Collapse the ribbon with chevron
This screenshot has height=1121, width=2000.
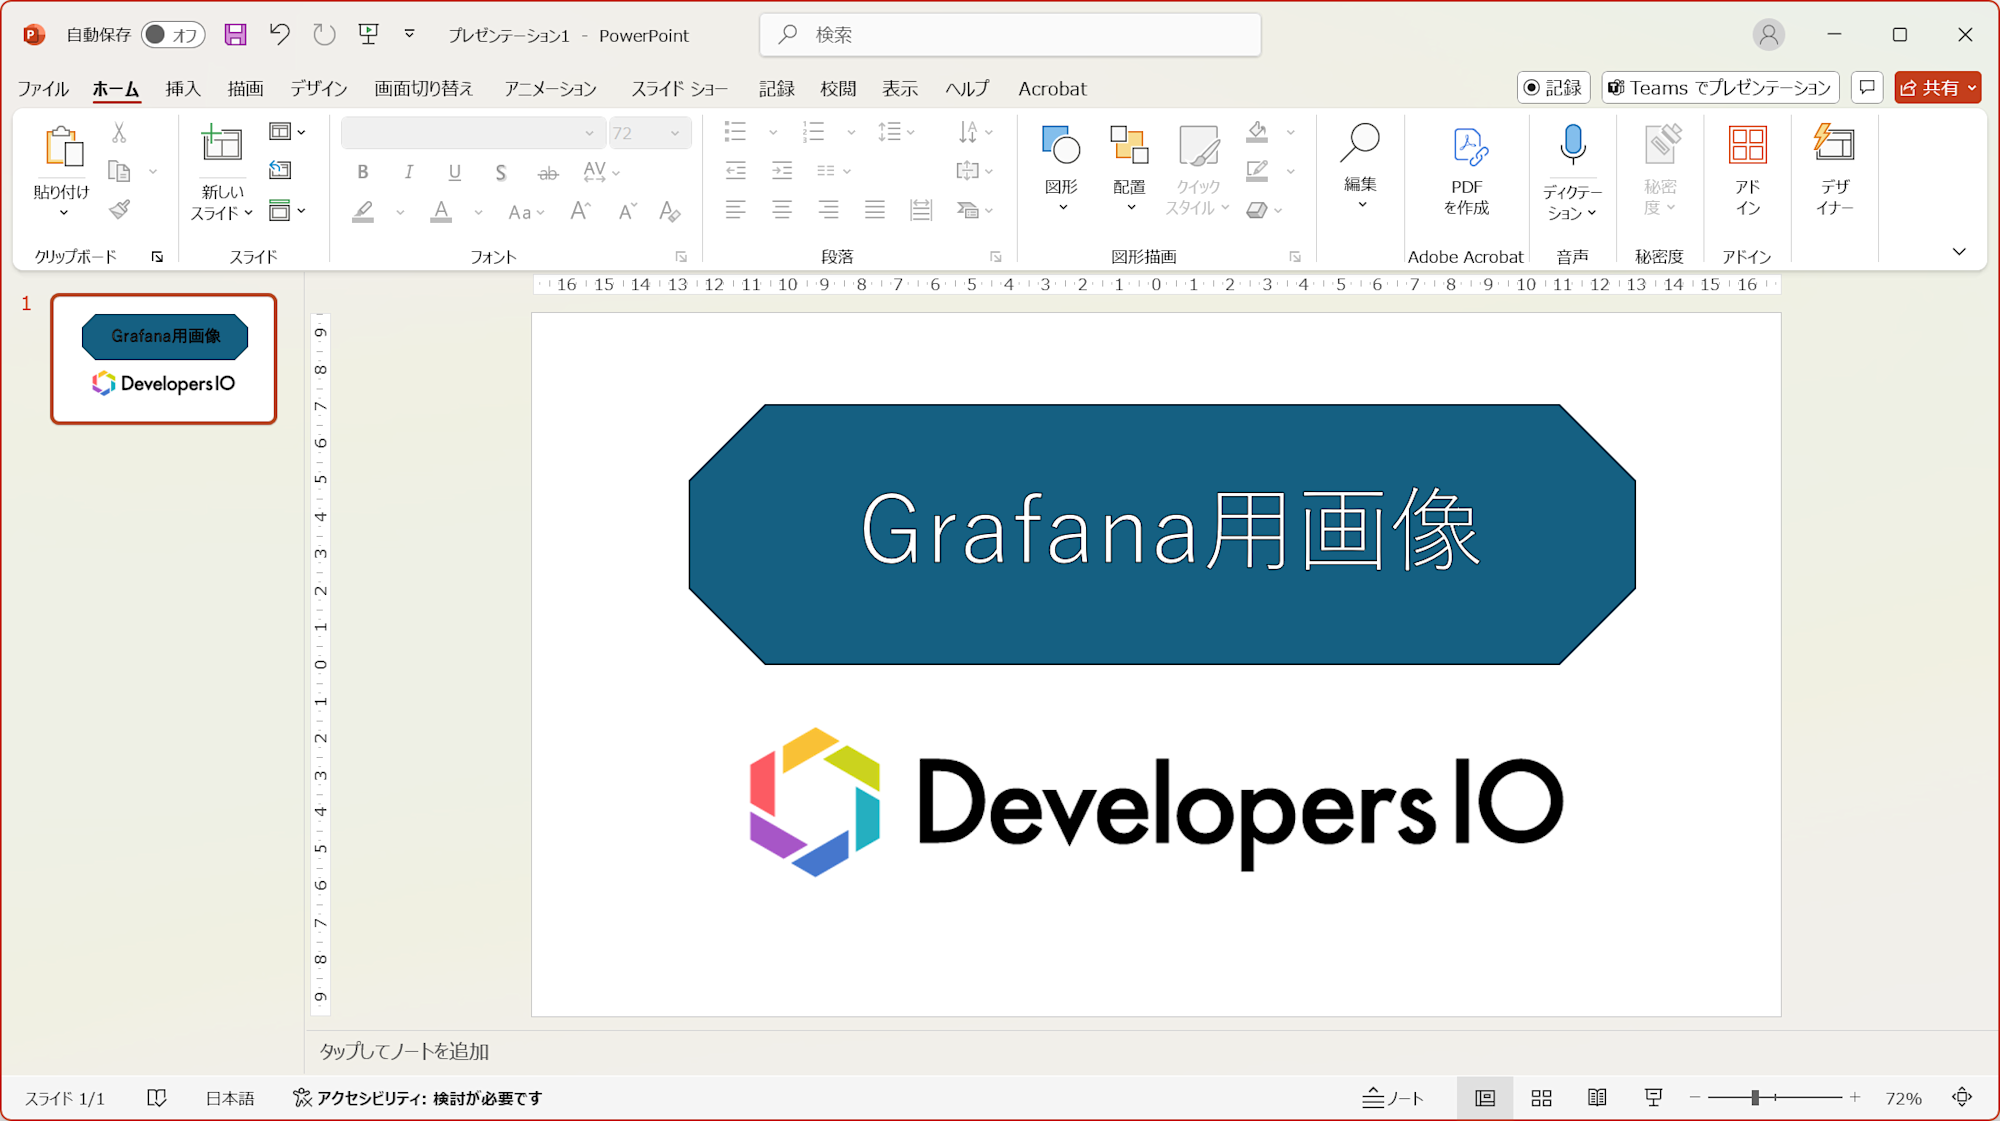pyautogui.click(x=1959, y=252)
